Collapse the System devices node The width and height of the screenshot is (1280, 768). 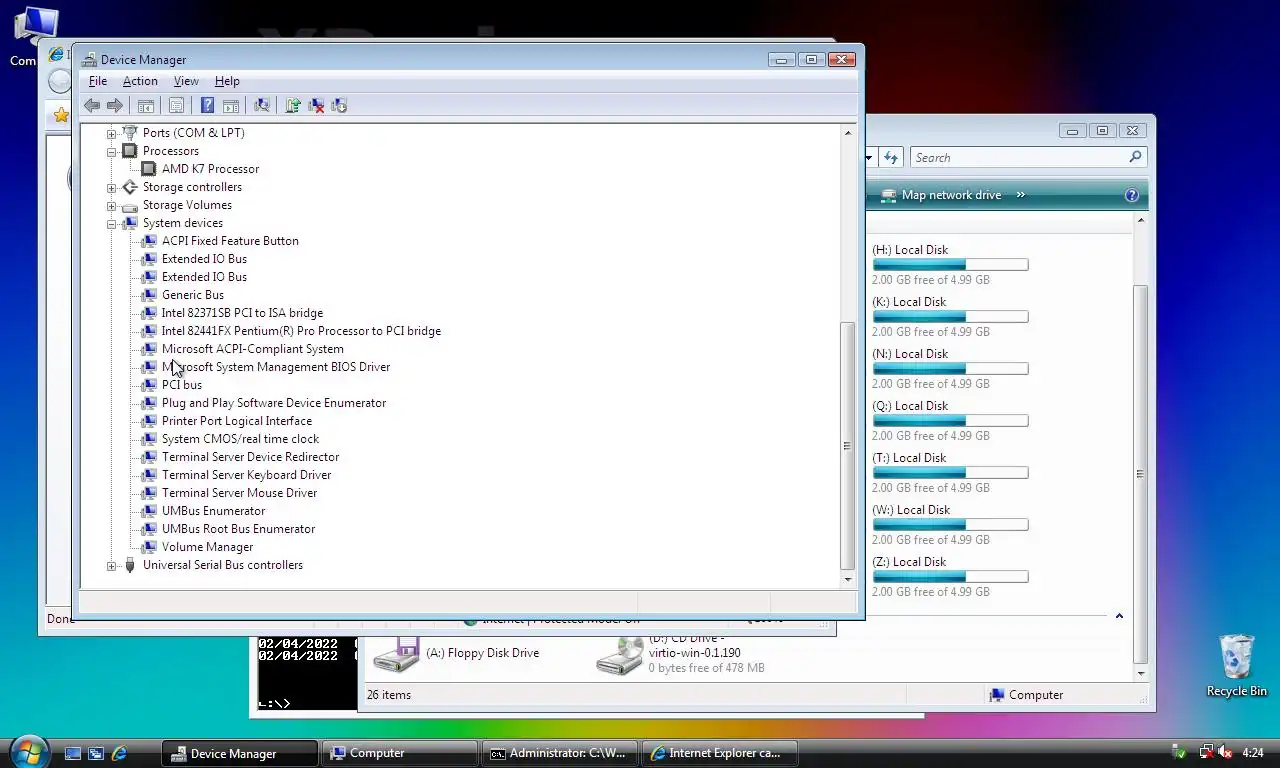click(112, 223)
